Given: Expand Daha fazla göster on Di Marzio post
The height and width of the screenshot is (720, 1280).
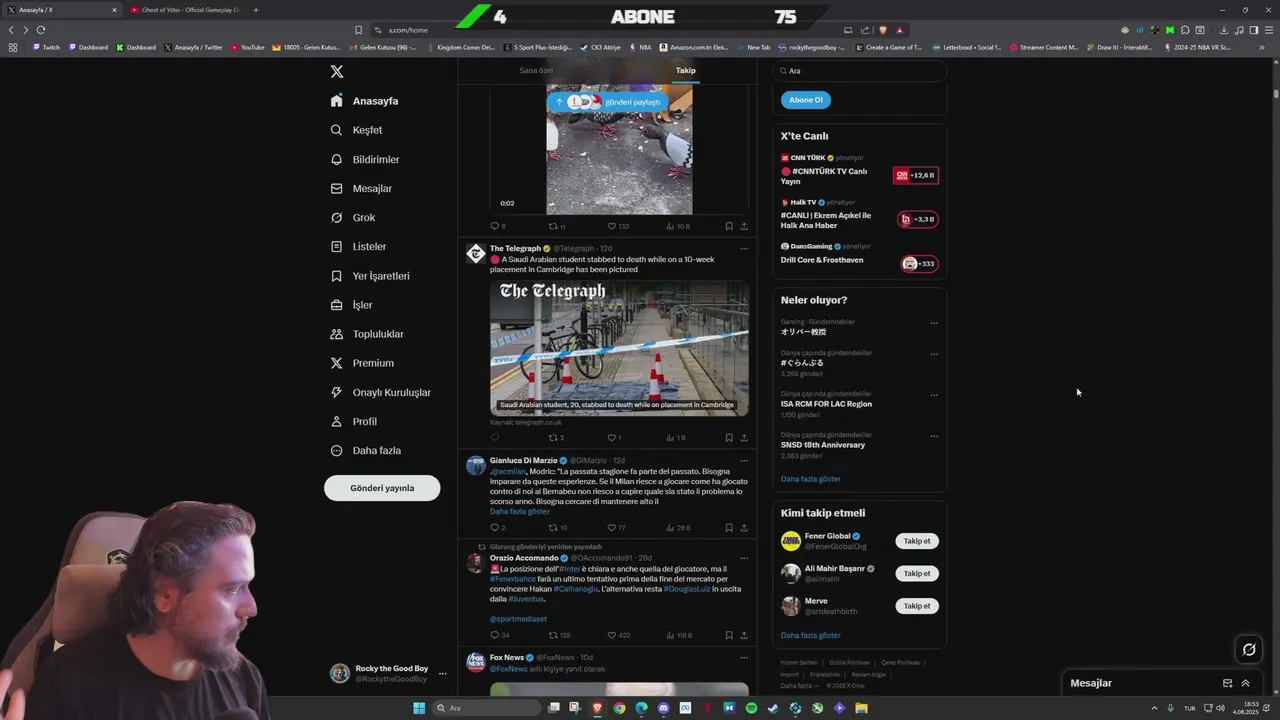Looking at the screenshot, I should 519,511.
